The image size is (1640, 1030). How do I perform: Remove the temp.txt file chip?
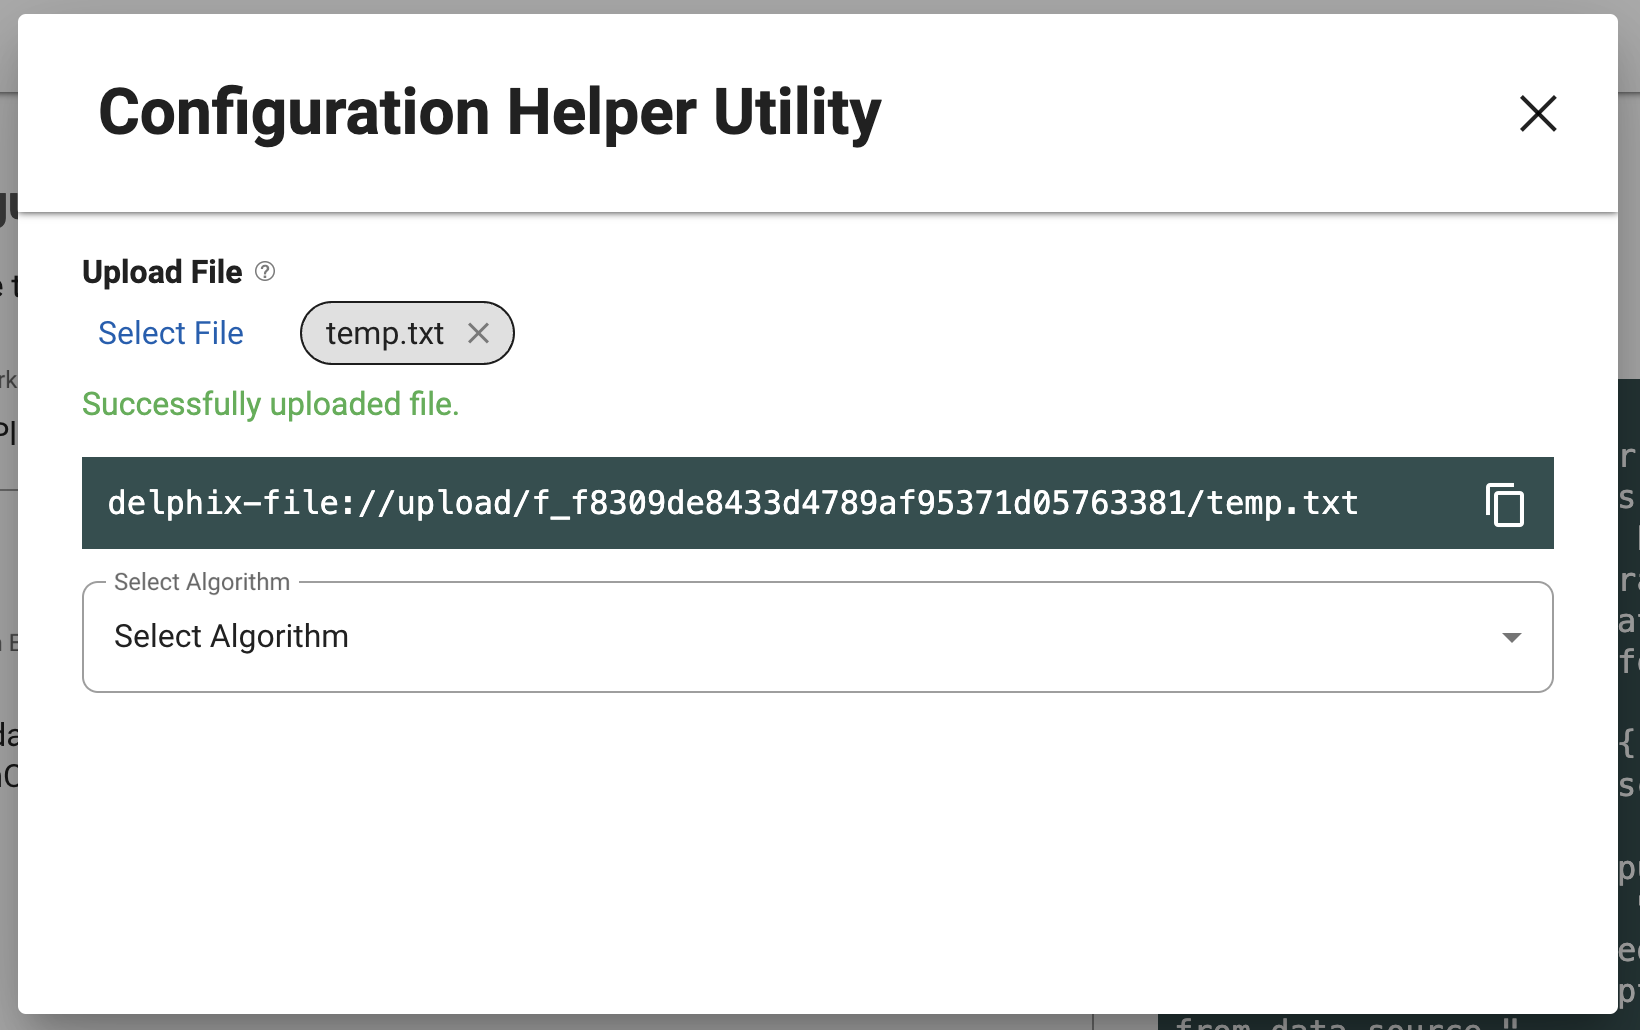[479, 333]
